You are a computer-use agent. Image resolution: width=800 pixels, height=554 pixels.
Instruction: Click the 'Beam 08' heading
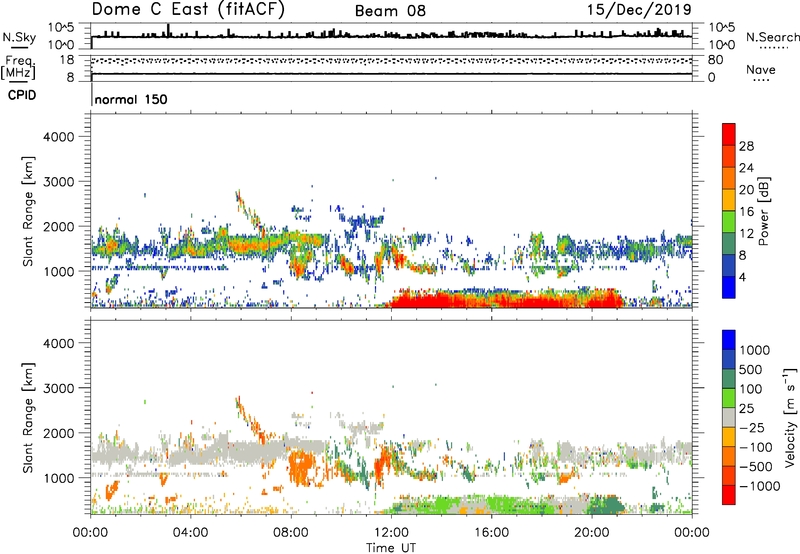390,11
